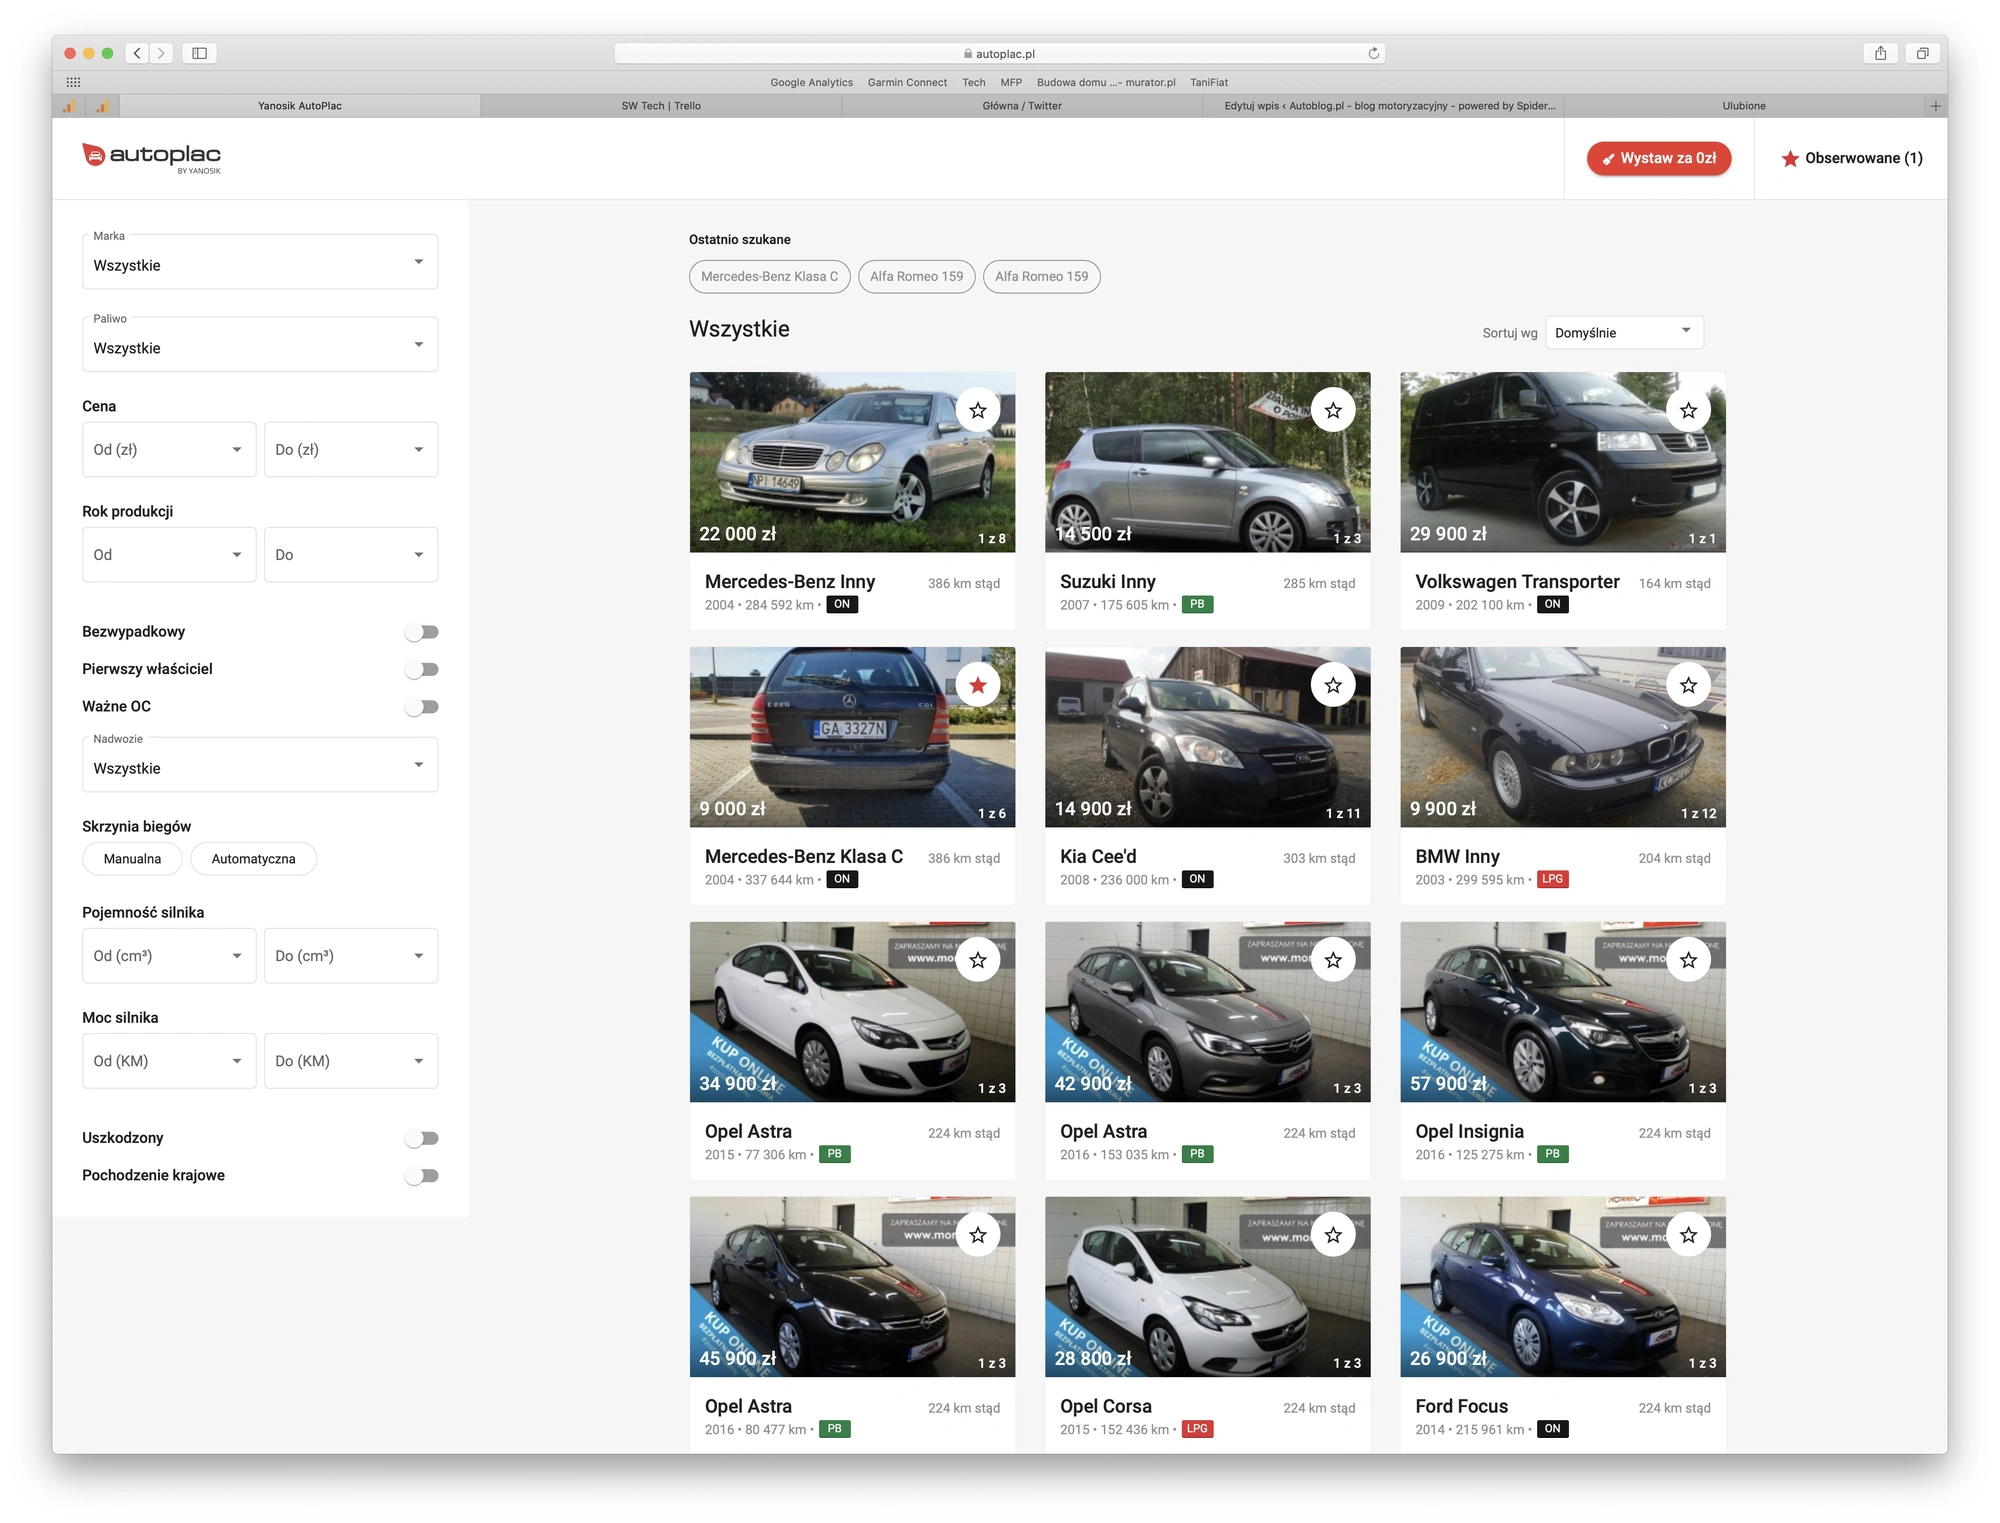This screenshot has width=2000, height=1523.
Task: Open the Safari share icon
Action: tap(1880, 53)
